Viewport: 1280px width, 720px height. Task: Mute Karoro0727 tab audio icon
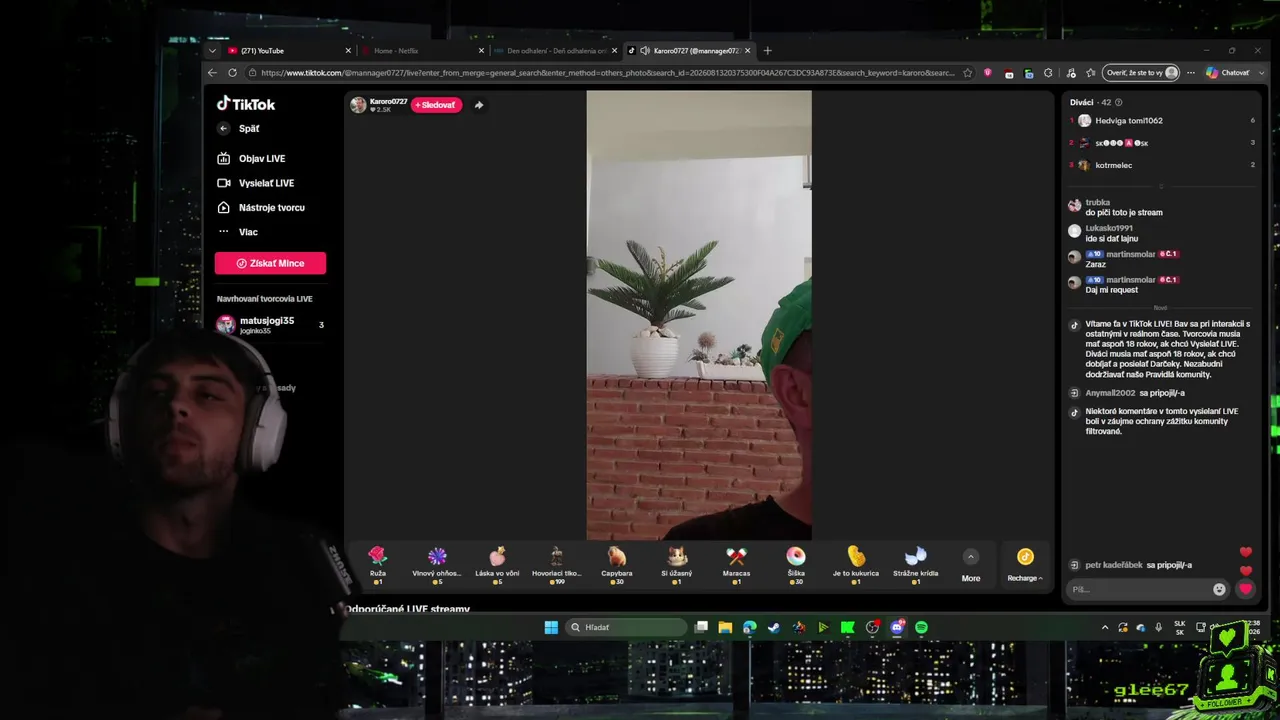(645, 51)
